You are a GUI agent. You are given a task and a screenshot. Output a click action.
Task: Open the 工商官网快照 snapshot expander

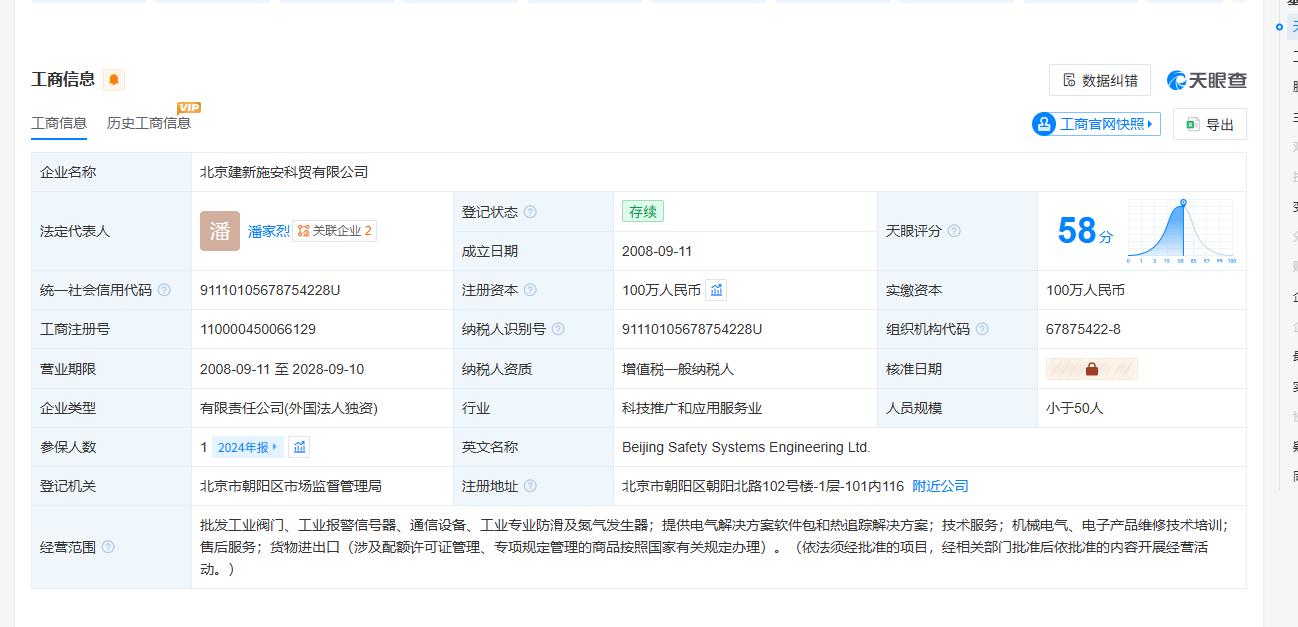point(1096,124)
